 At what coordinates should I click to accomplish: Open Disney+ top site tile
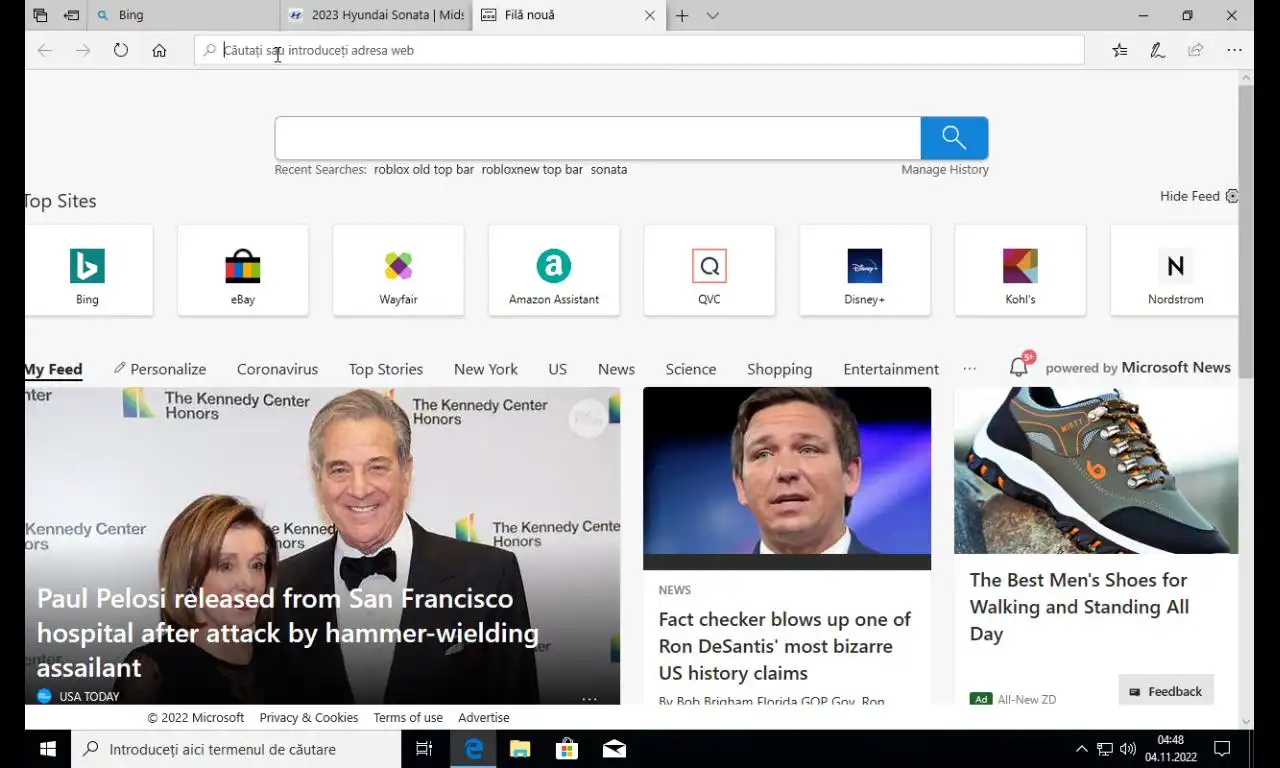(865, 270)
